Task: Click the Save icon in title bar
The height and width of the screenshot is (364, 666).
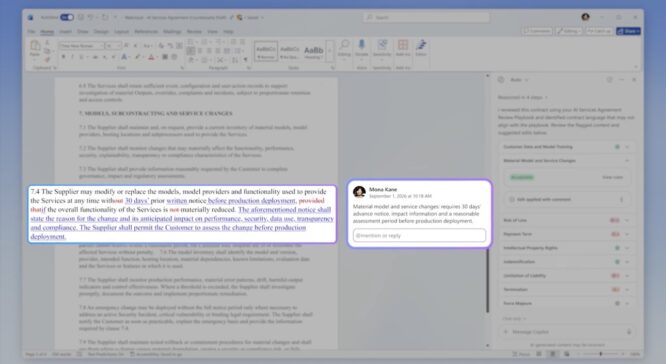Action: tap(81, 17)
